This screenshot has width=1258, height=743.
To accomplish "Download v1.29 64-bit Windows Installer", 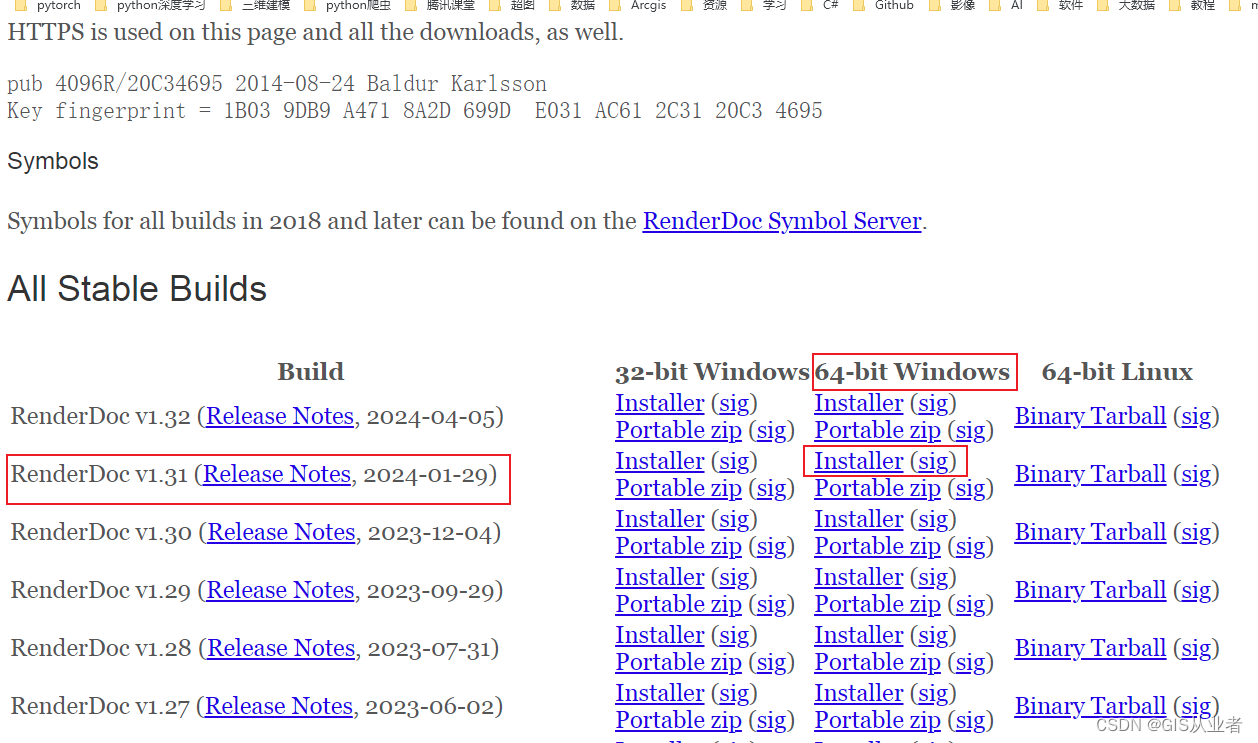I will (x=859, y=577).
